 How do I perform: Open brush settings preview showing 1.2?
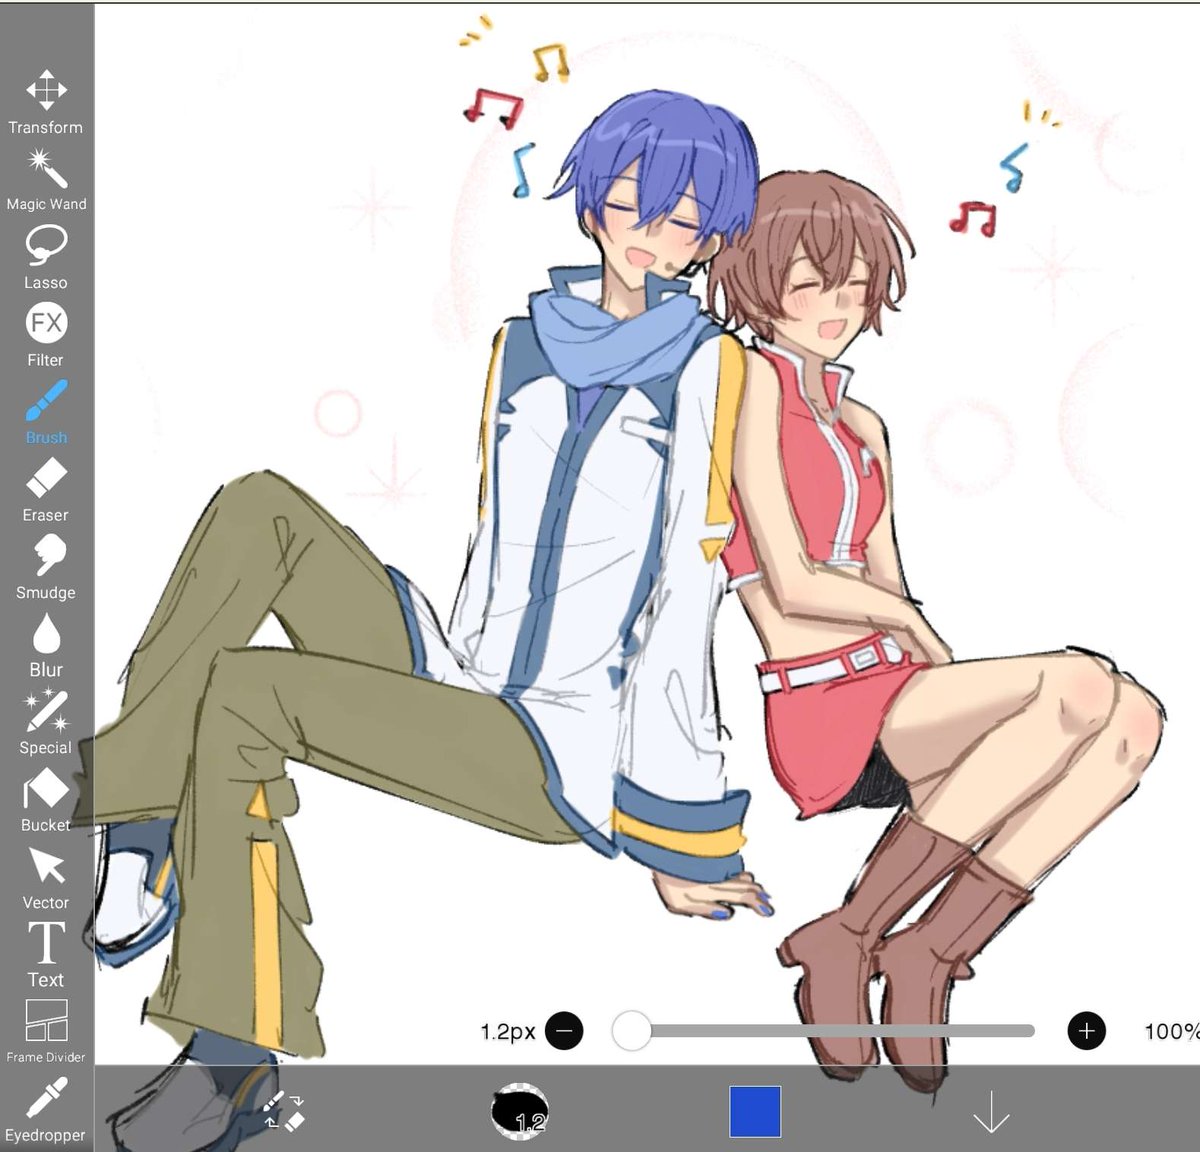520,1111
